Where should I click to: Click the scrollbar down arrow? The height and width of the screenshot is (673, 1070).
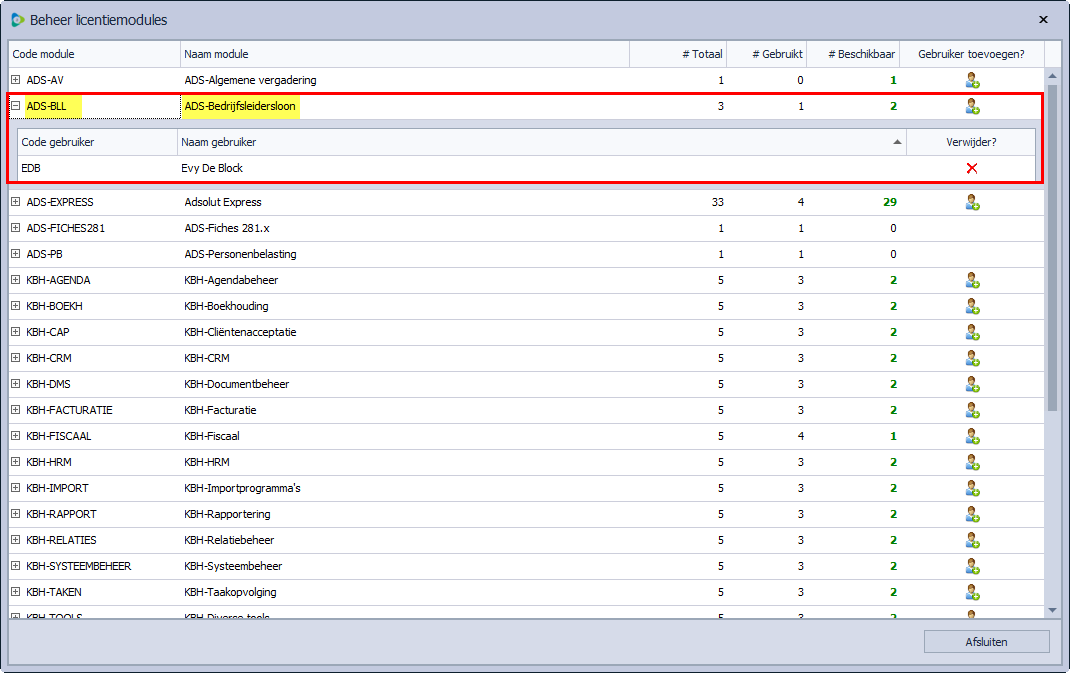pyautogui.click(x=1052, y=610)
